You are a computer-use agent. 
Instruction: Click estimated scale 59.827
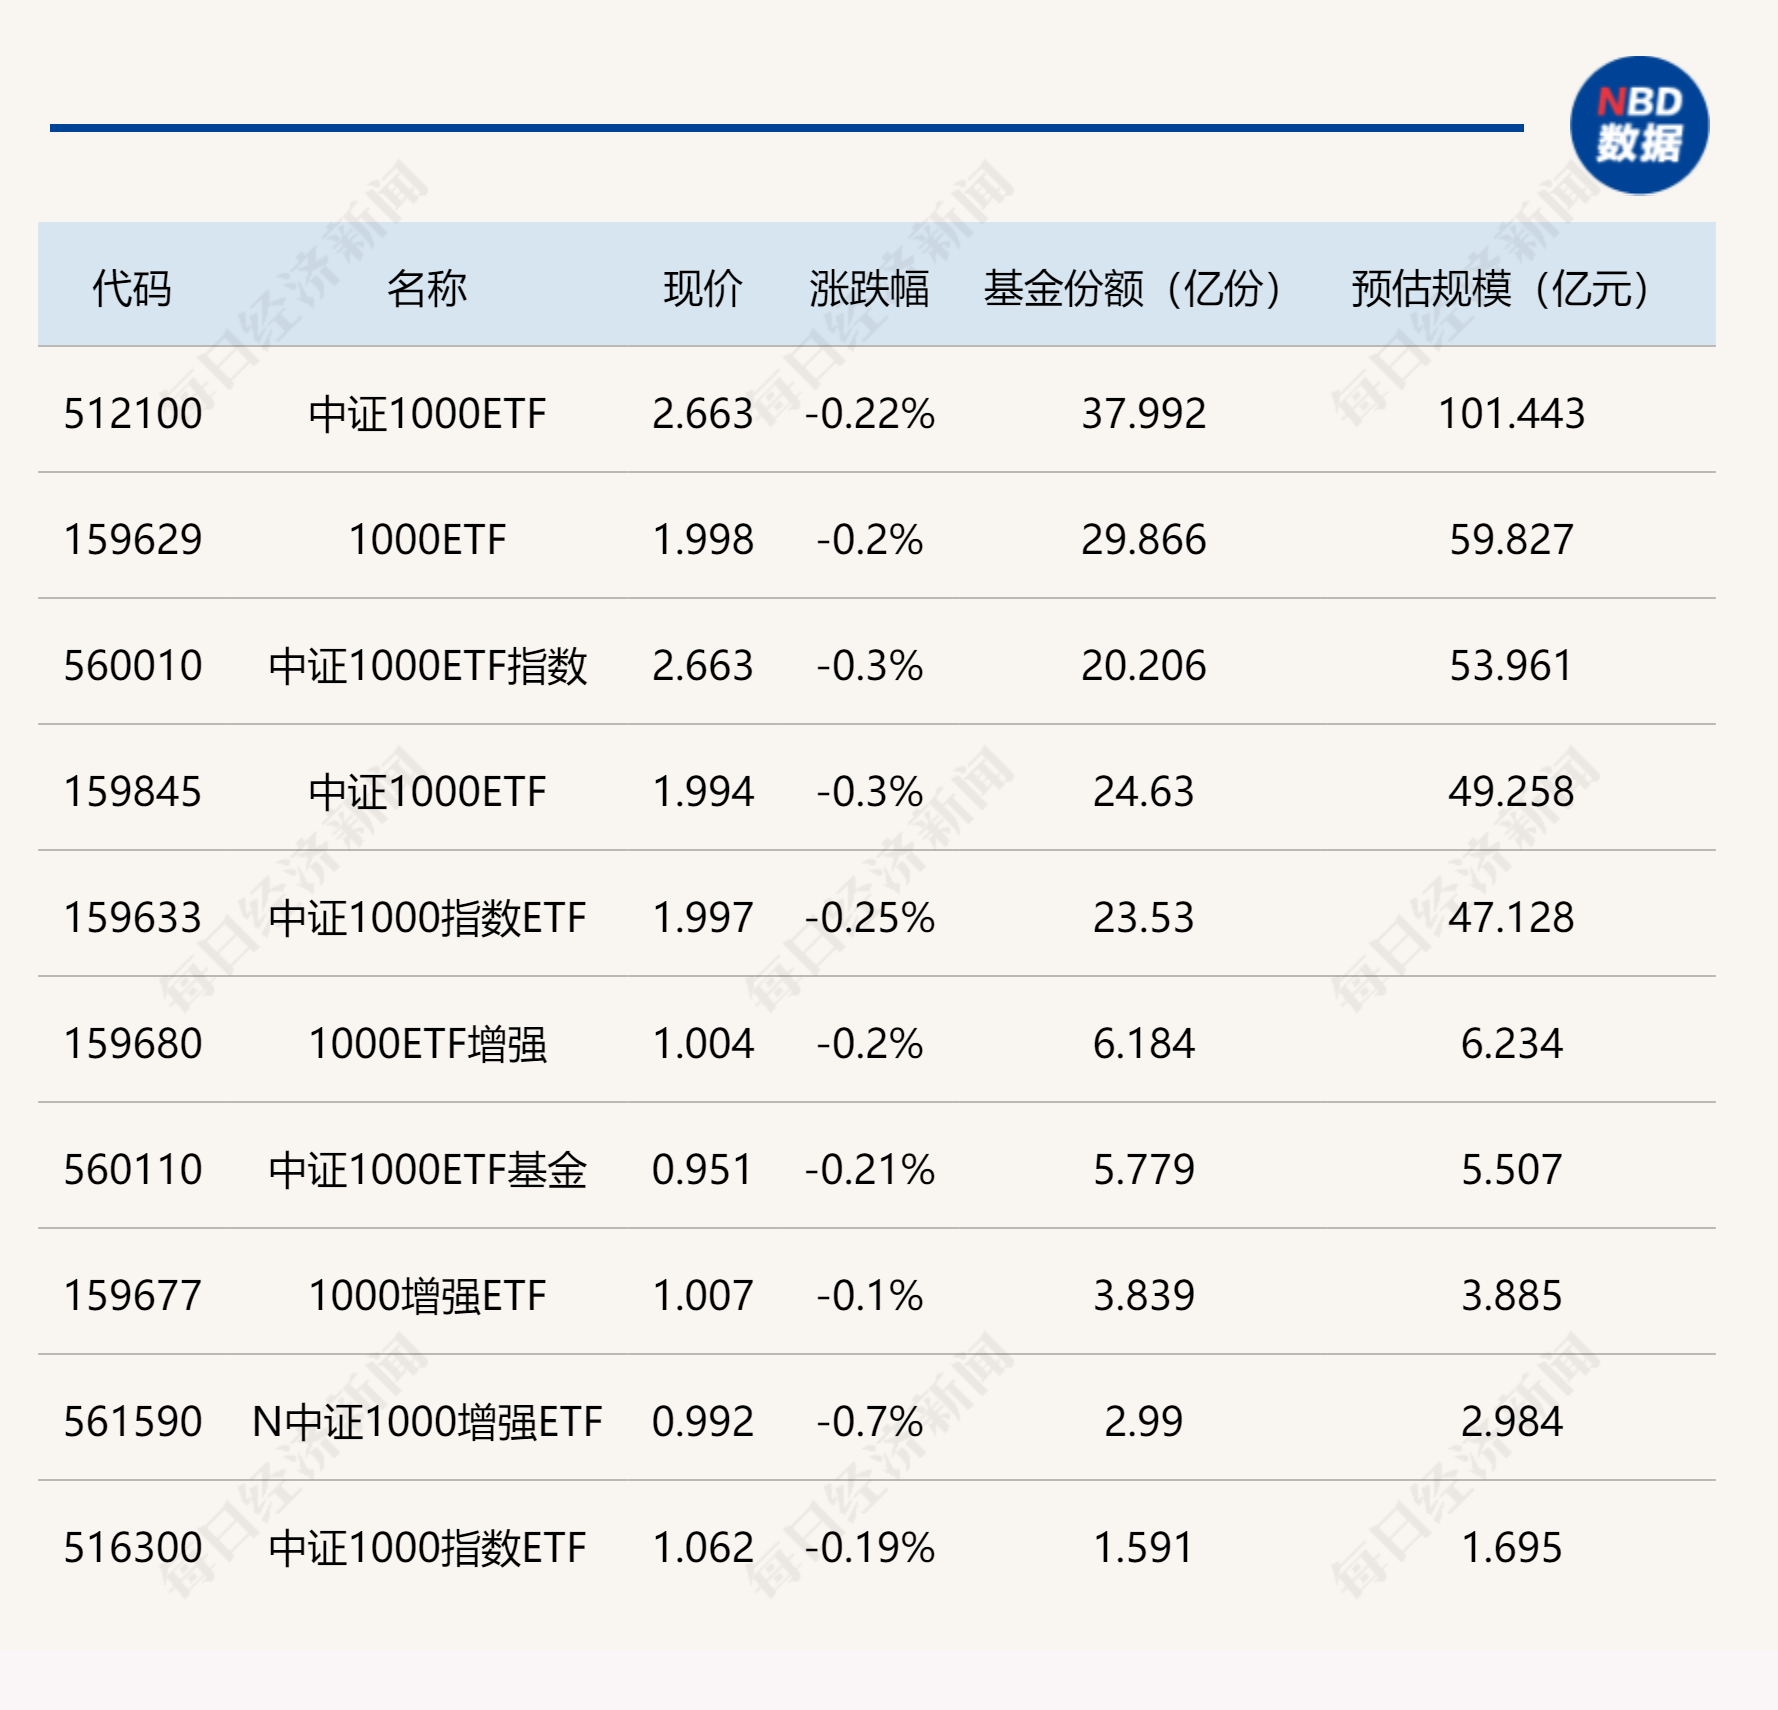[1511, 540]
